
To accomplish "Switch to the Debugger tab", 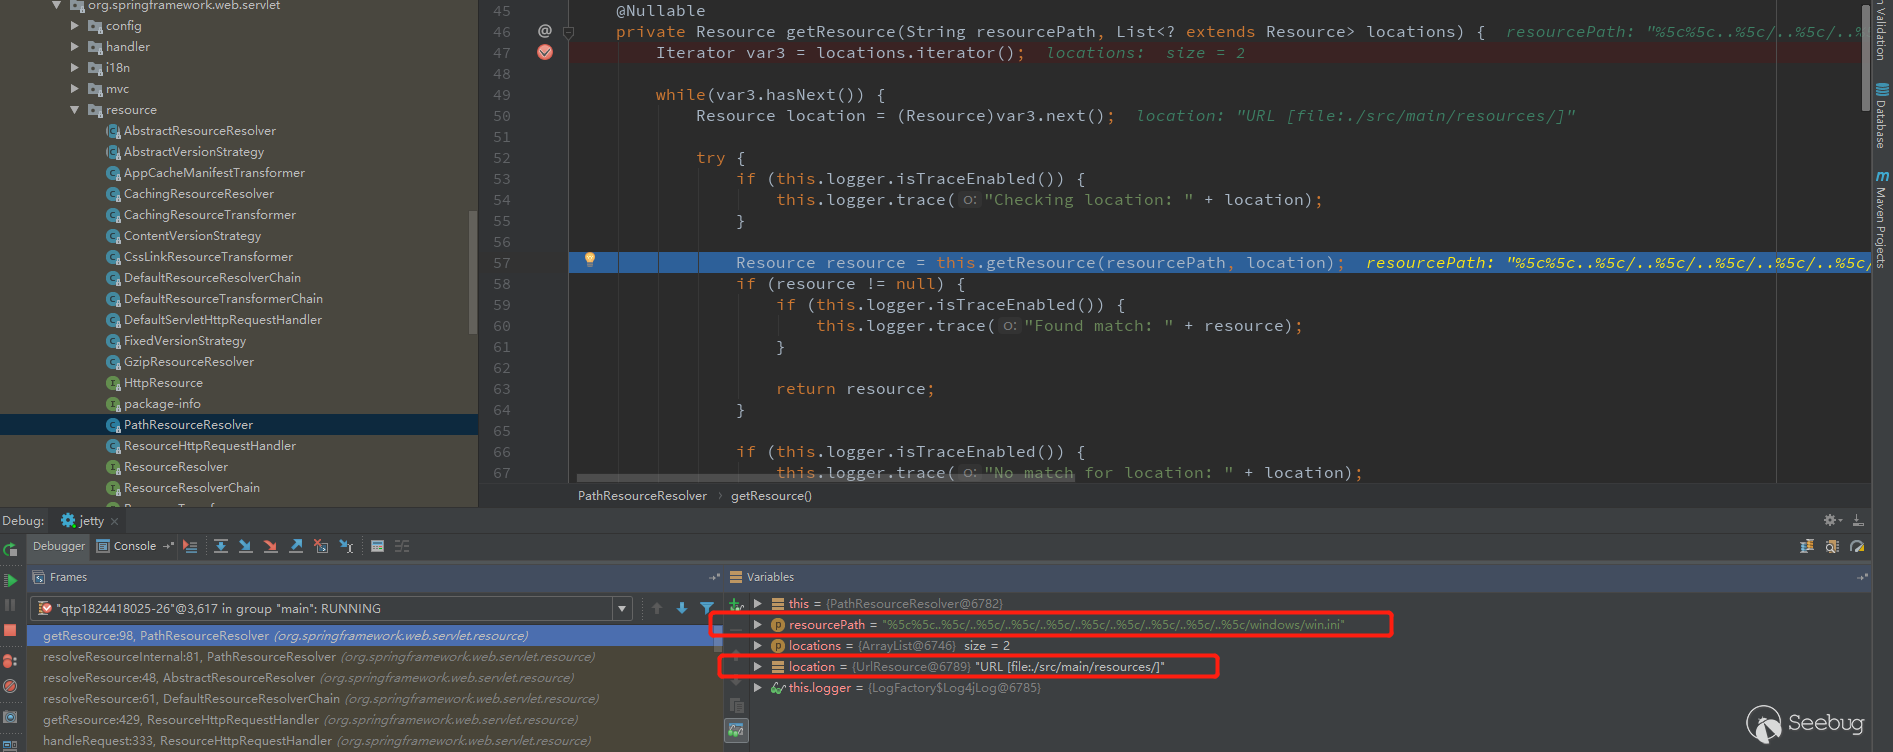I will (x=59, y=546).
